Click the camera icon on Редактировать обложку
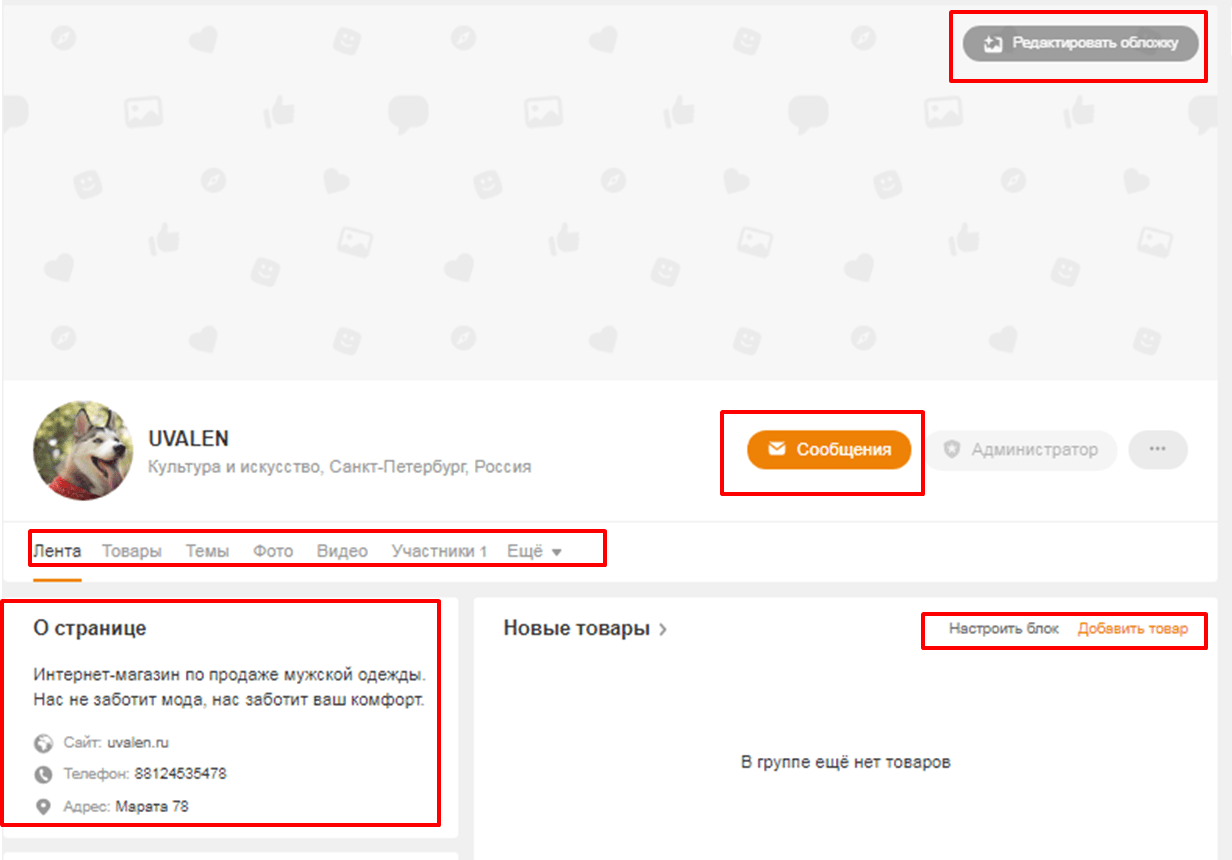 pos(992,44)
